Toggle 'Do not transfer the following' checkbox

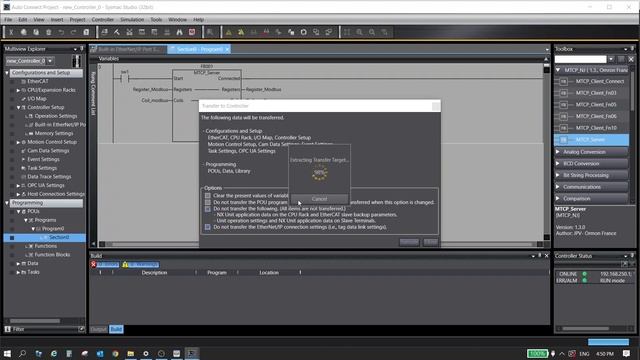(x=208, y=209)
